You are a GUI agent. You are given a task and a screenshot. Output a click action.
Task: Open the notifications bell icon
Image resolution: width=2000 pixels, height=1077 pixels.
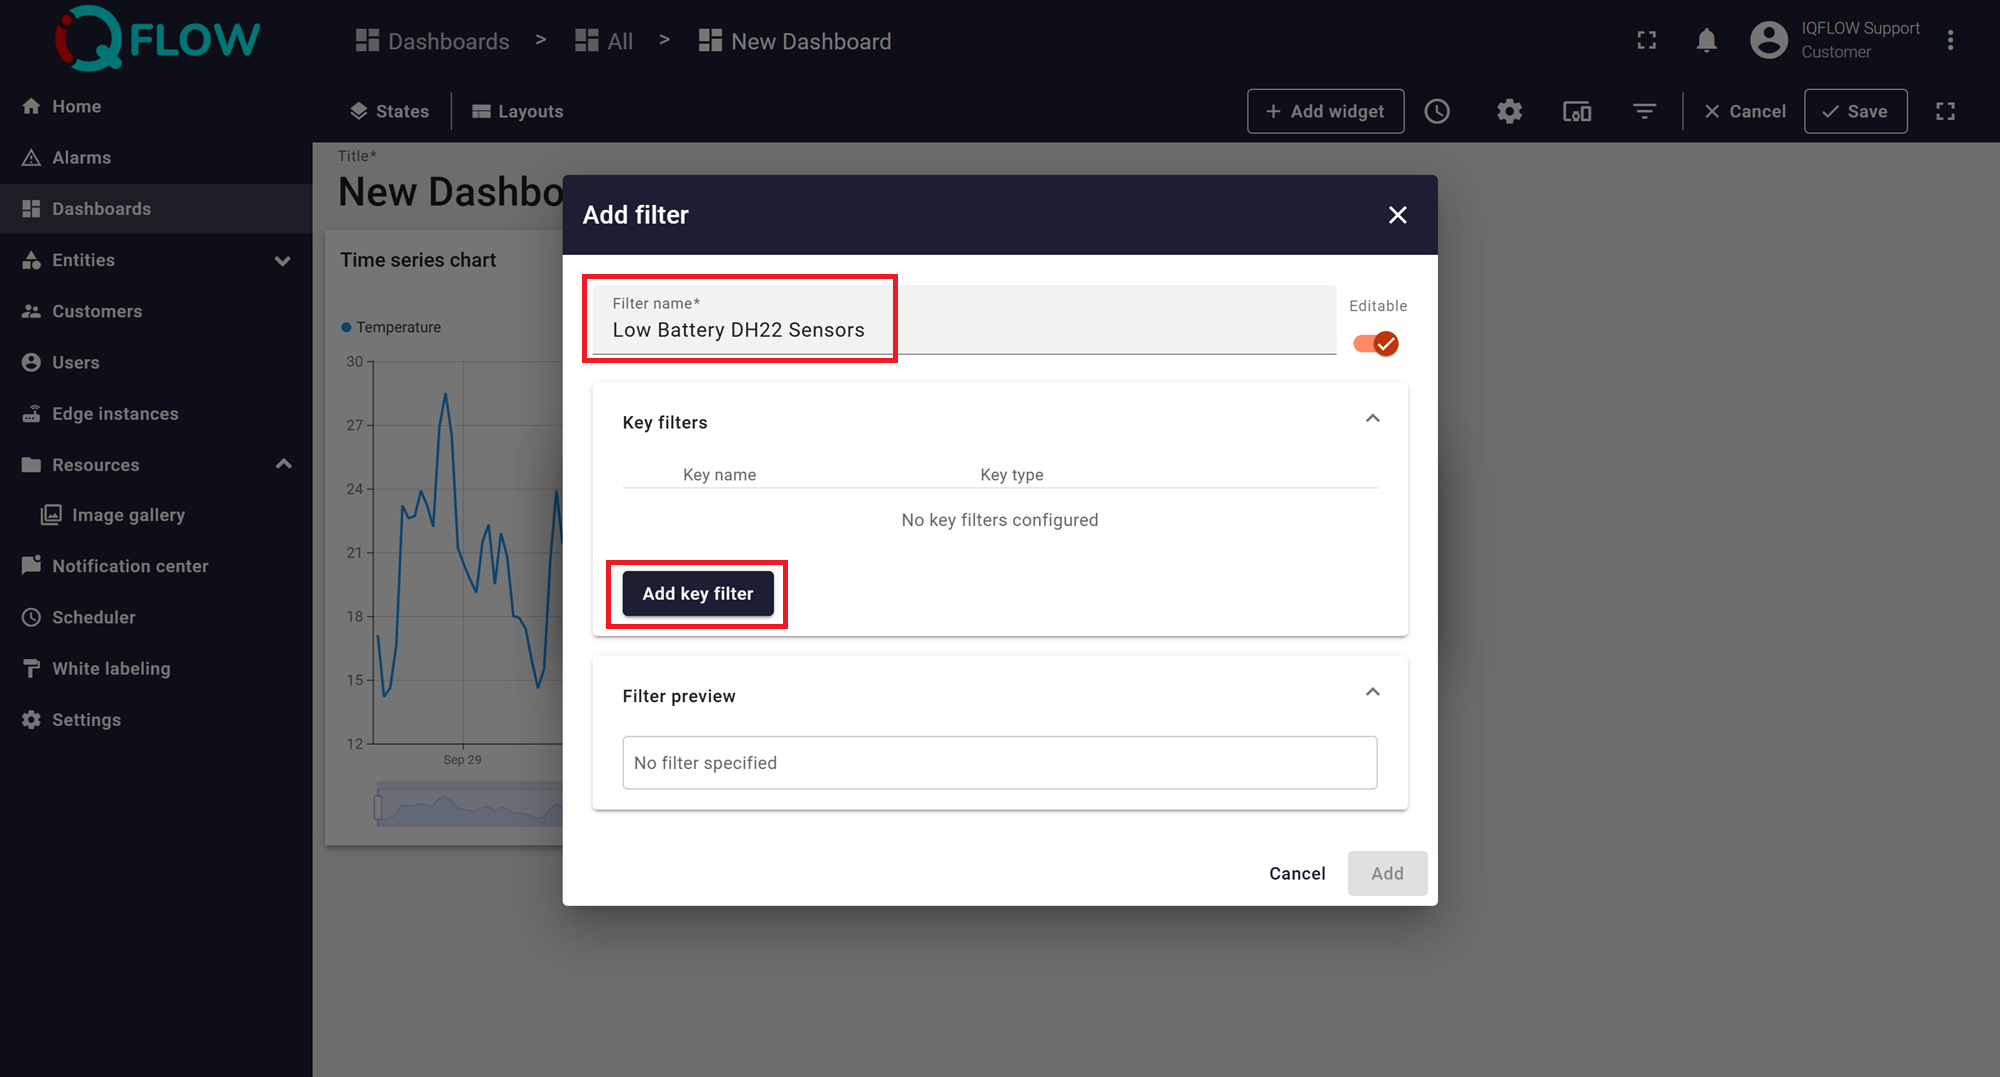[1706, 41]
